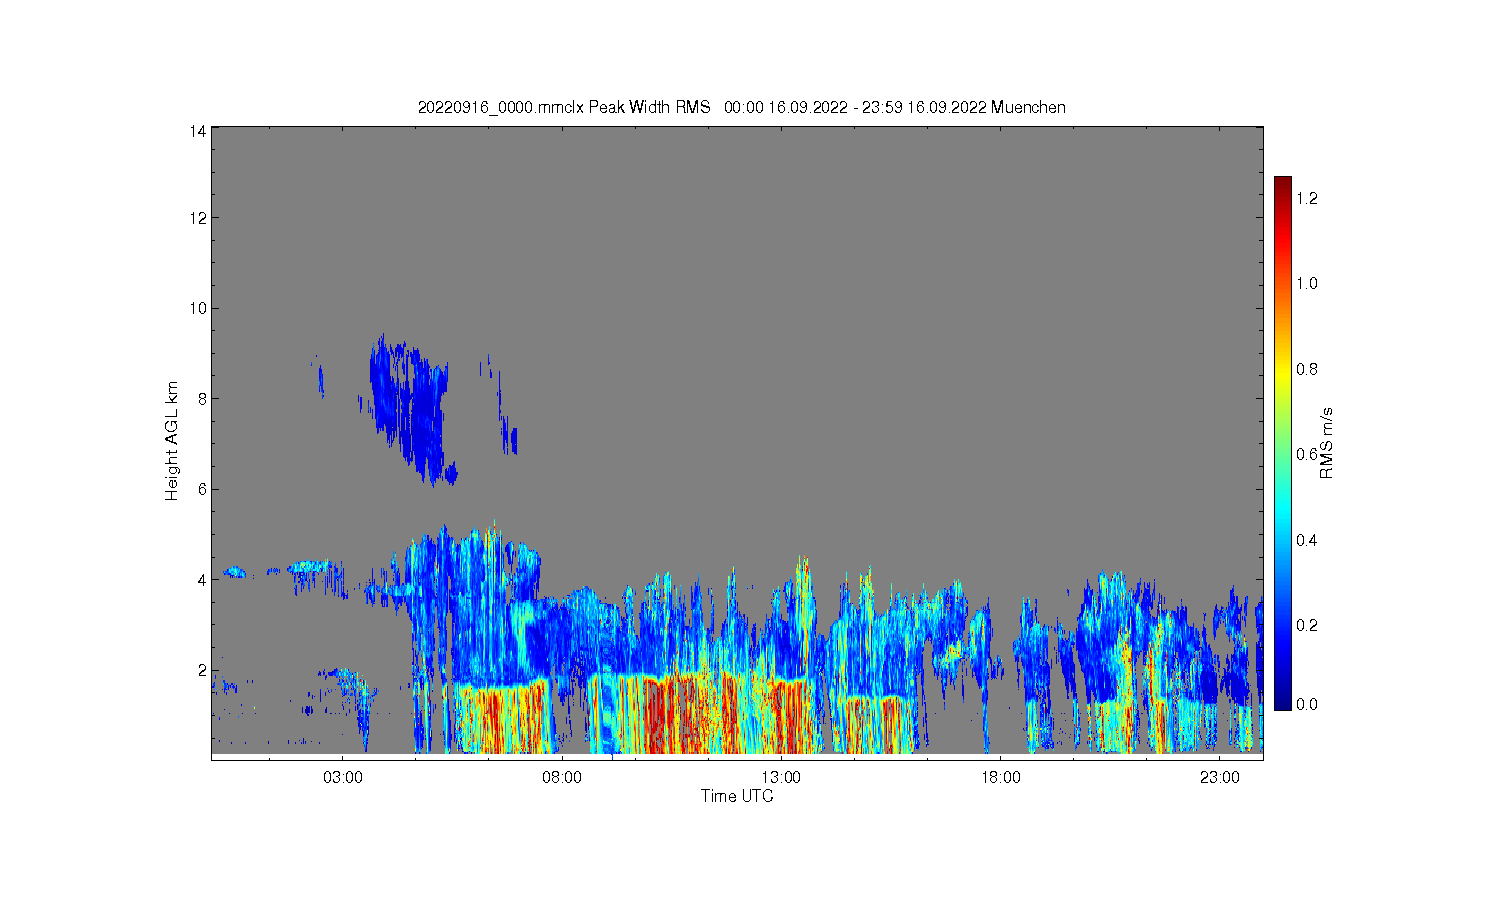Image resolution: width=1500 pixels, height=900 pixels.
Task: Click the 'Time UTC' axis label
Action: (737, 797)
